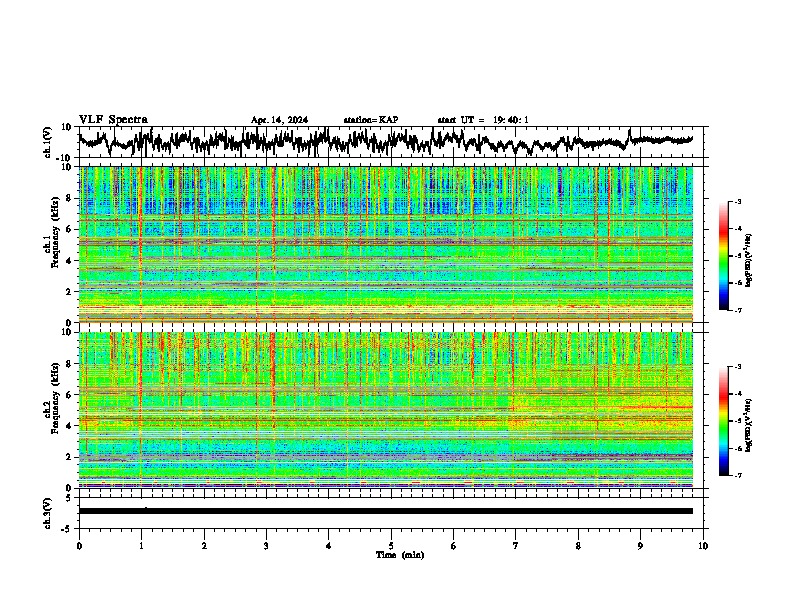Click the "station=KAP" label
Viewport: 792px width, 612px height.
[x=371, y=120]
